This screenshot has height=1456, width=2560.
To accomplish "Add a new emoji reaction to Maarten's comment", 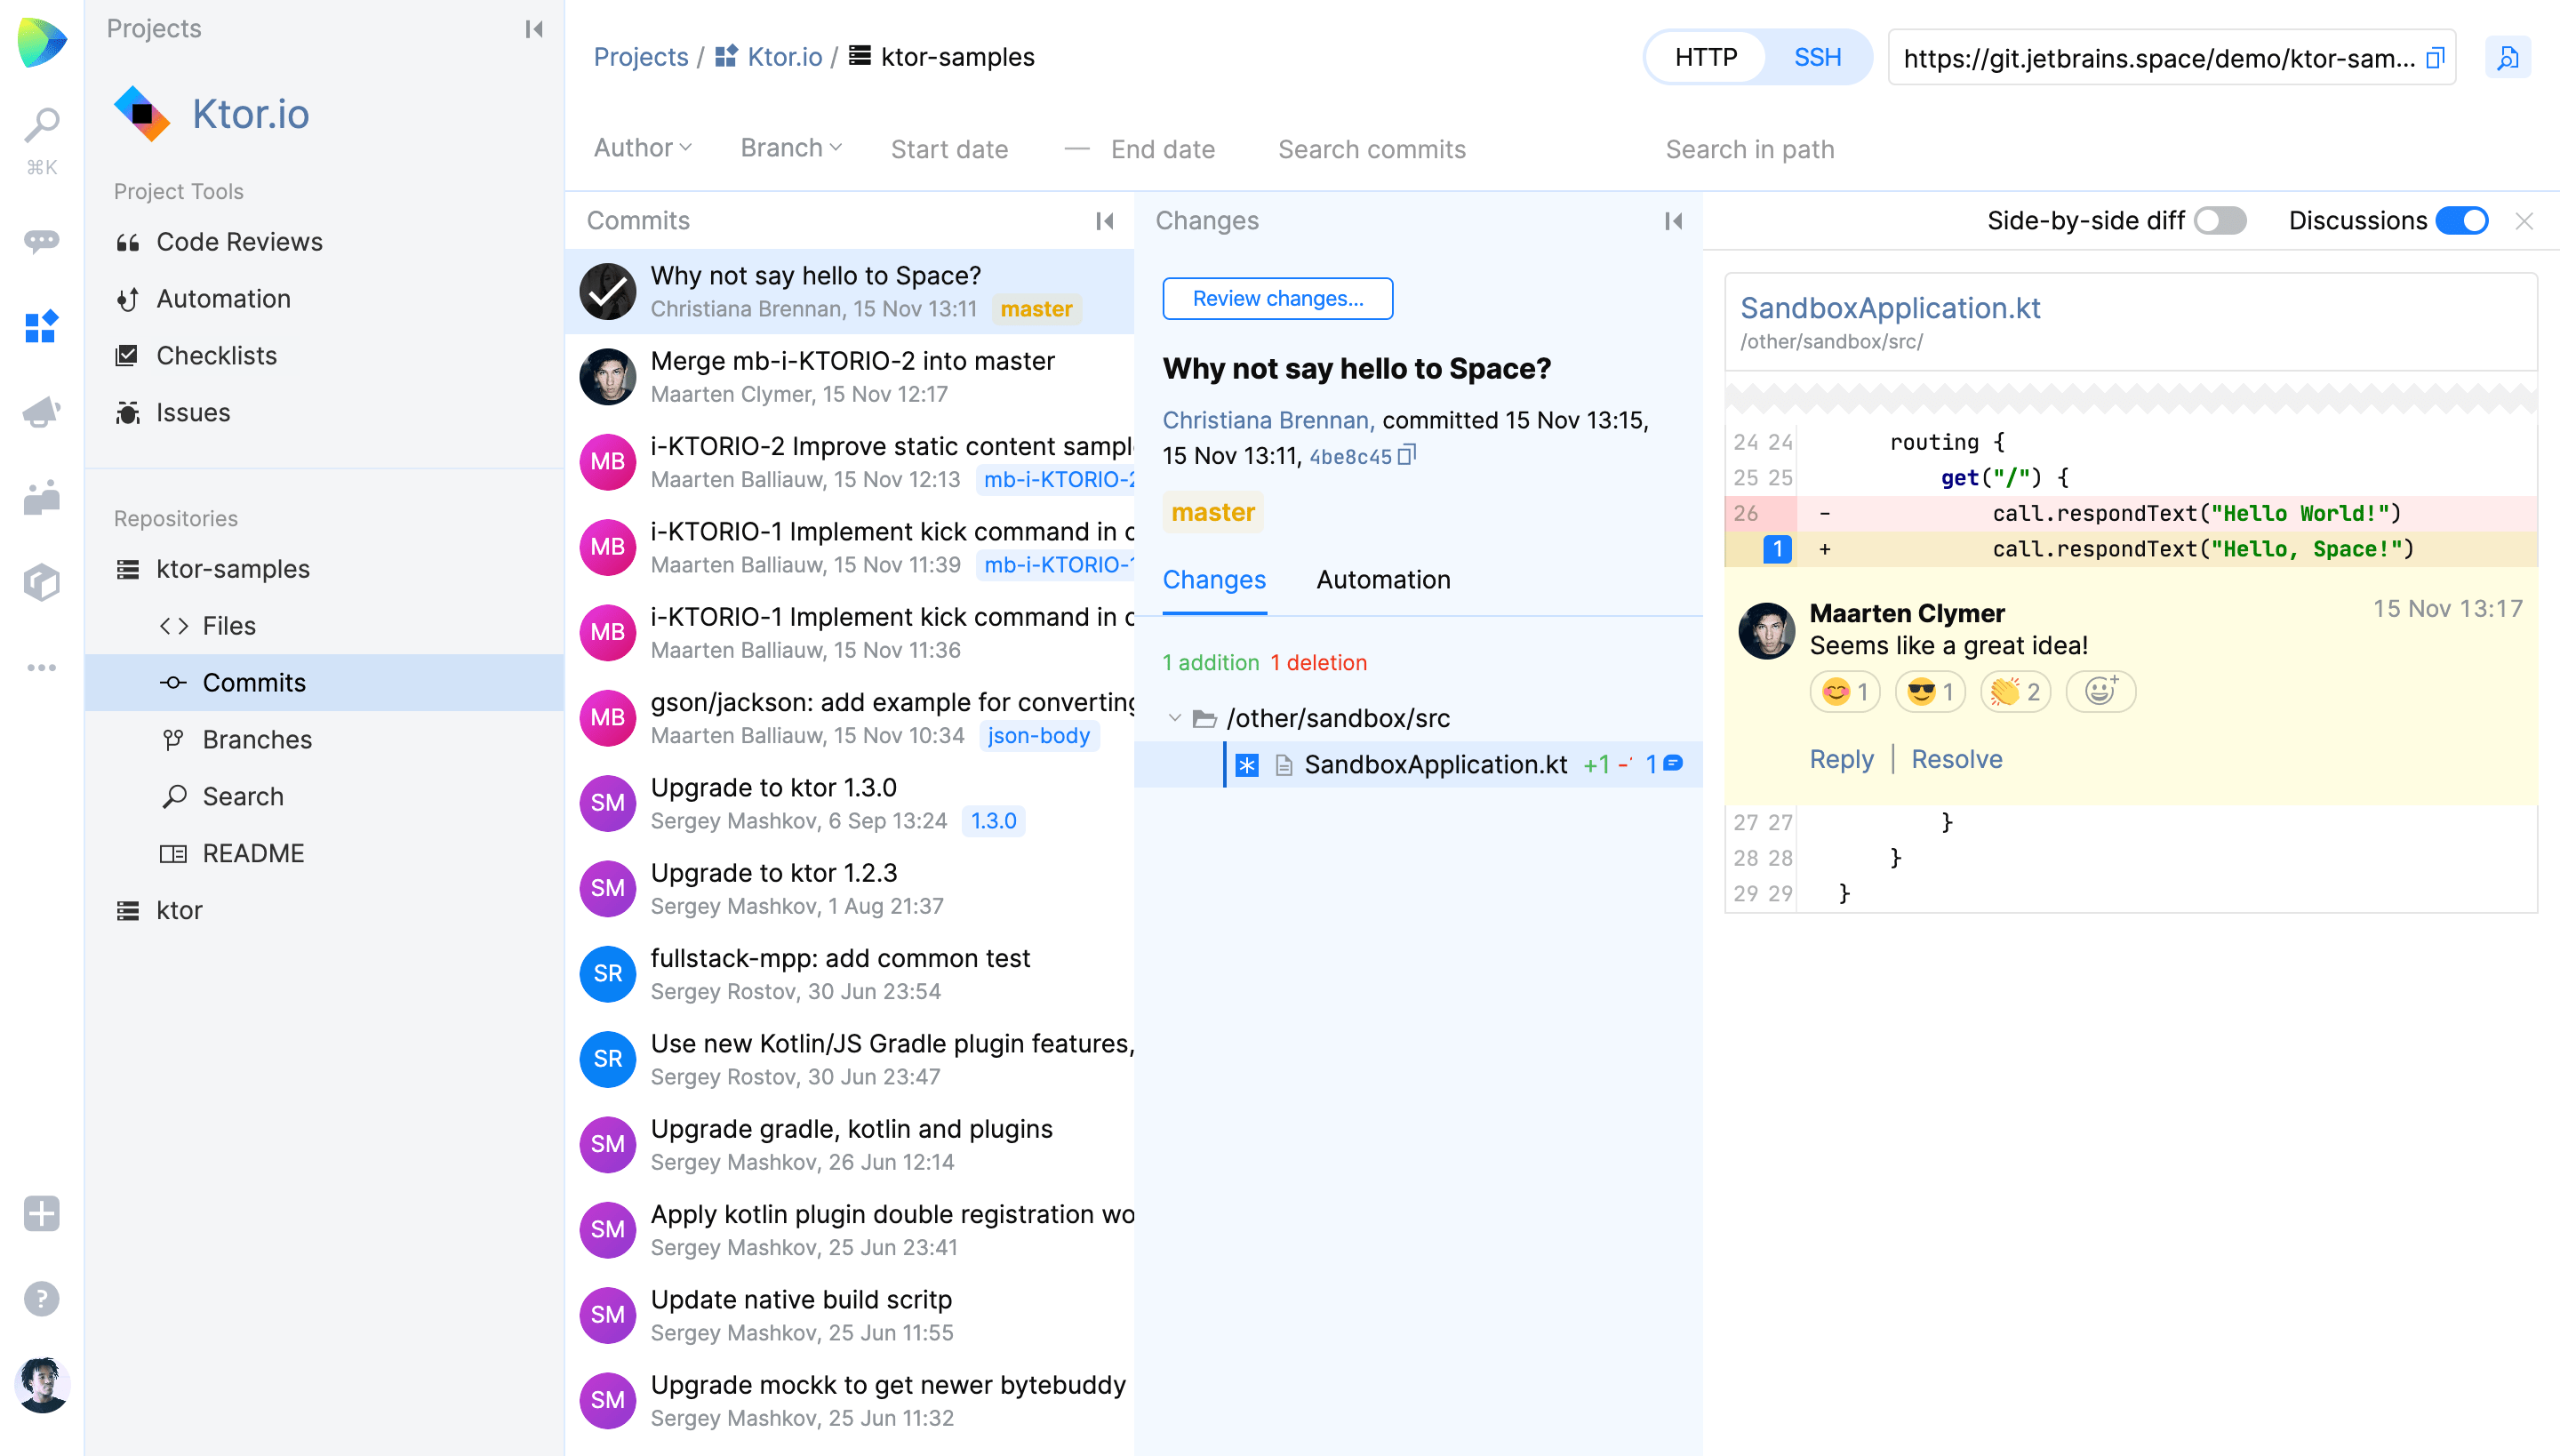I will (x=2100, y=691).
